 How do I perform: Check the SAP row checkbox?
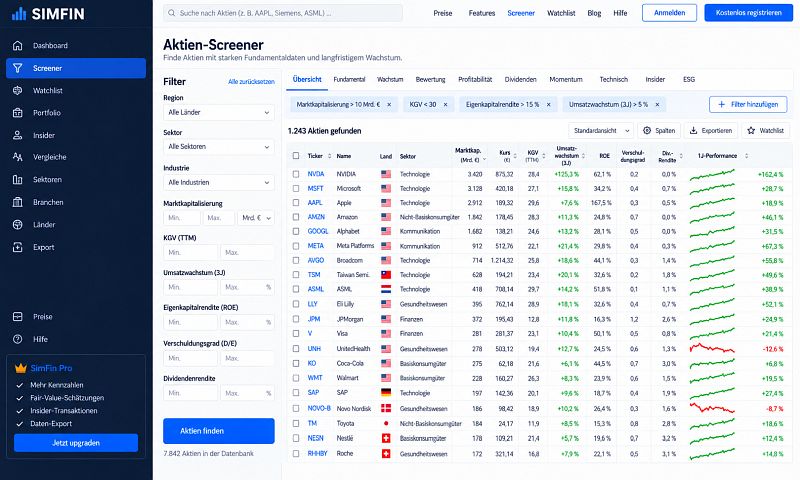(x=296, y=393)
